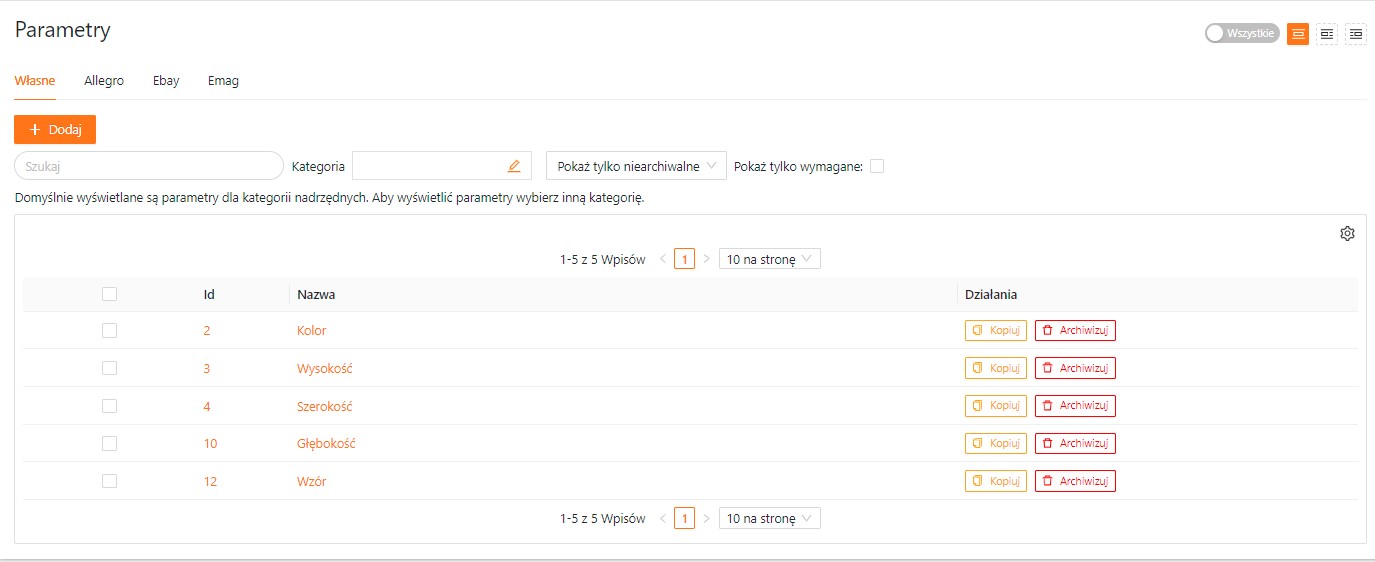
Task: Click the orange Dodaj button
Action: point(55,130)
